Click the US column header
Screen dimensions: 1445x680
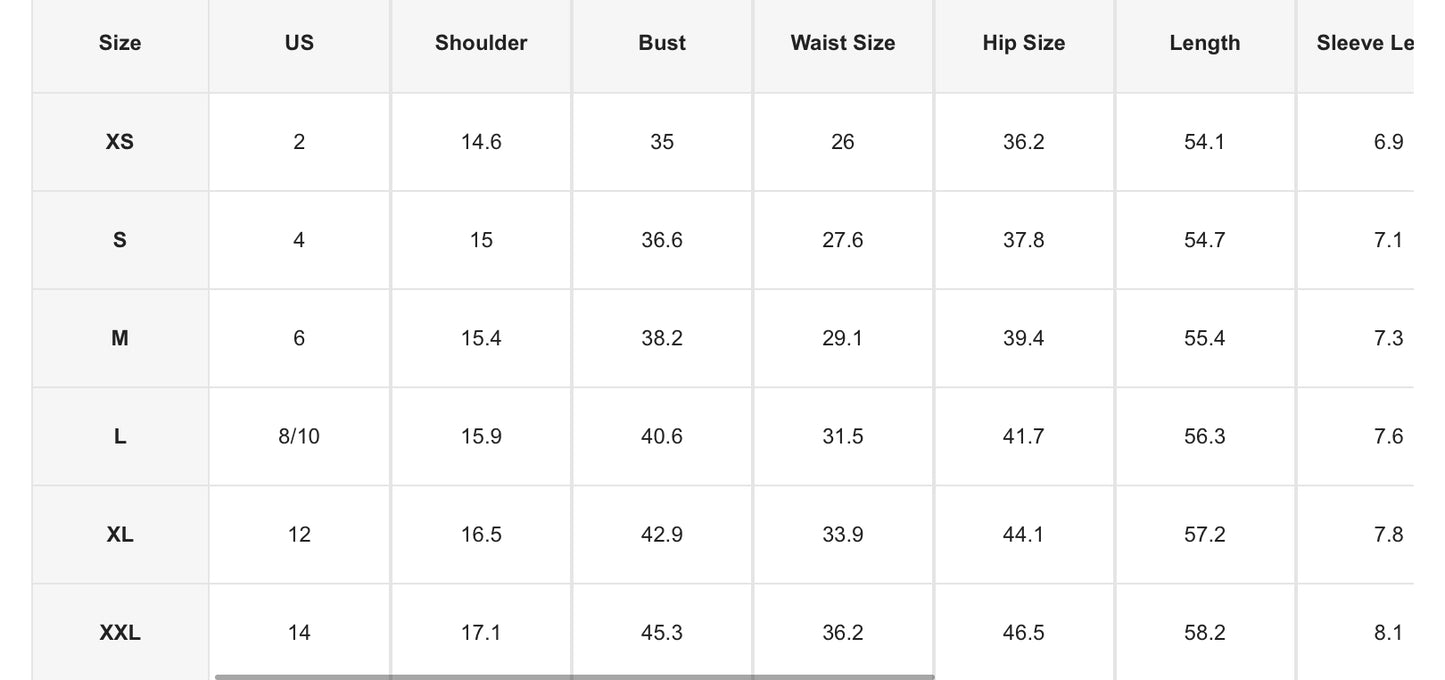pos(299,43)
